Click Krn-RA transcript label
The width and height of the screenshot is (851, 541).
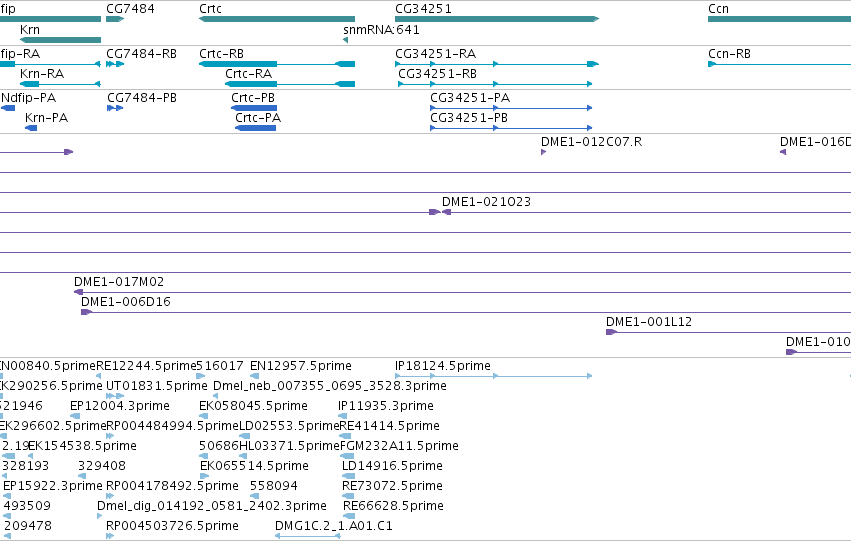click(42, 74)
